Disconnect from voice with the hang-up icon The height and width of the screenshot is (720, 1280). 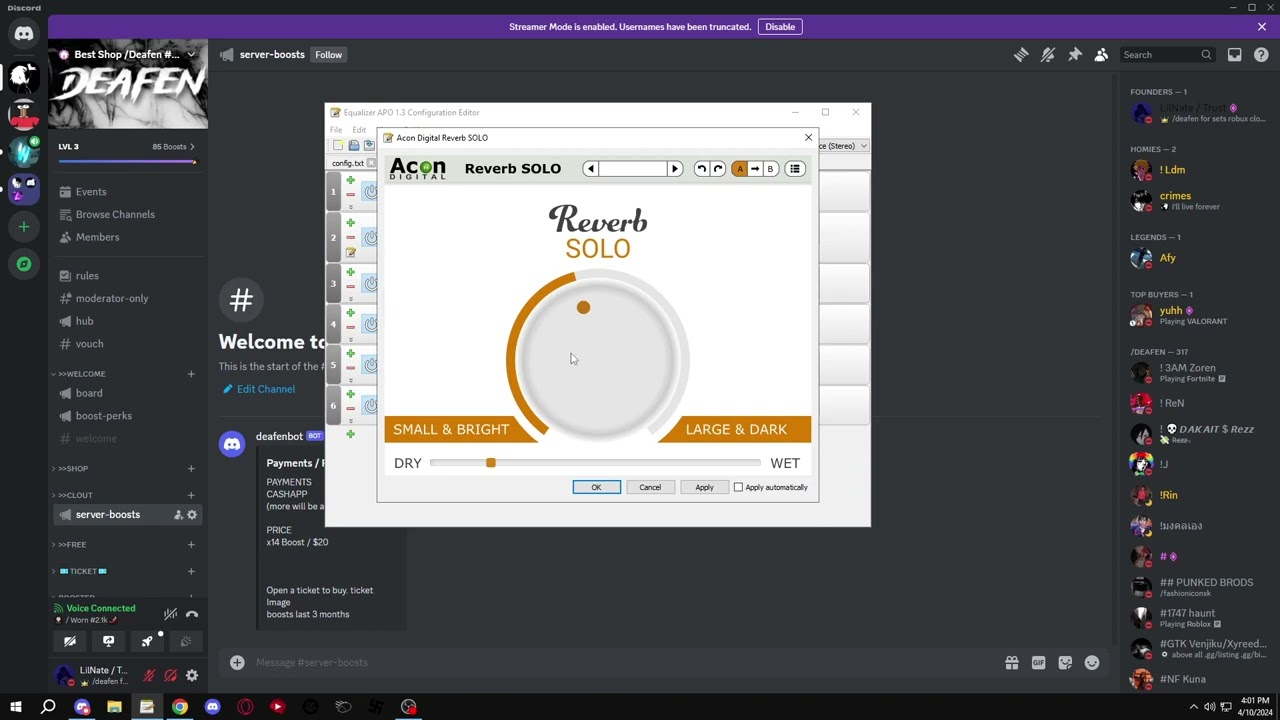192,614
